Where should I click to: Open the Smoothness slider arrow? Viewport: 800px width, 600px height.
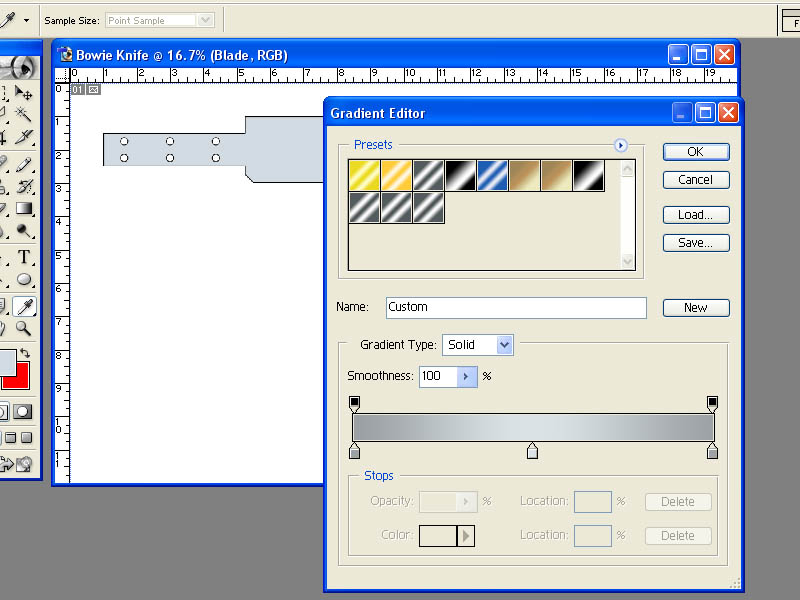pyautogui.click(x=466, y=377)
